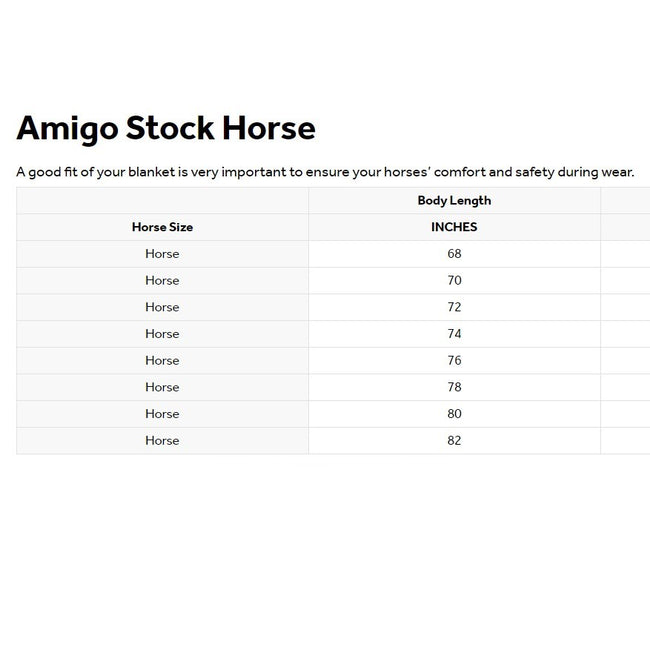Select the 68 inches body length cell
The image size is (650, 650).
454,254
